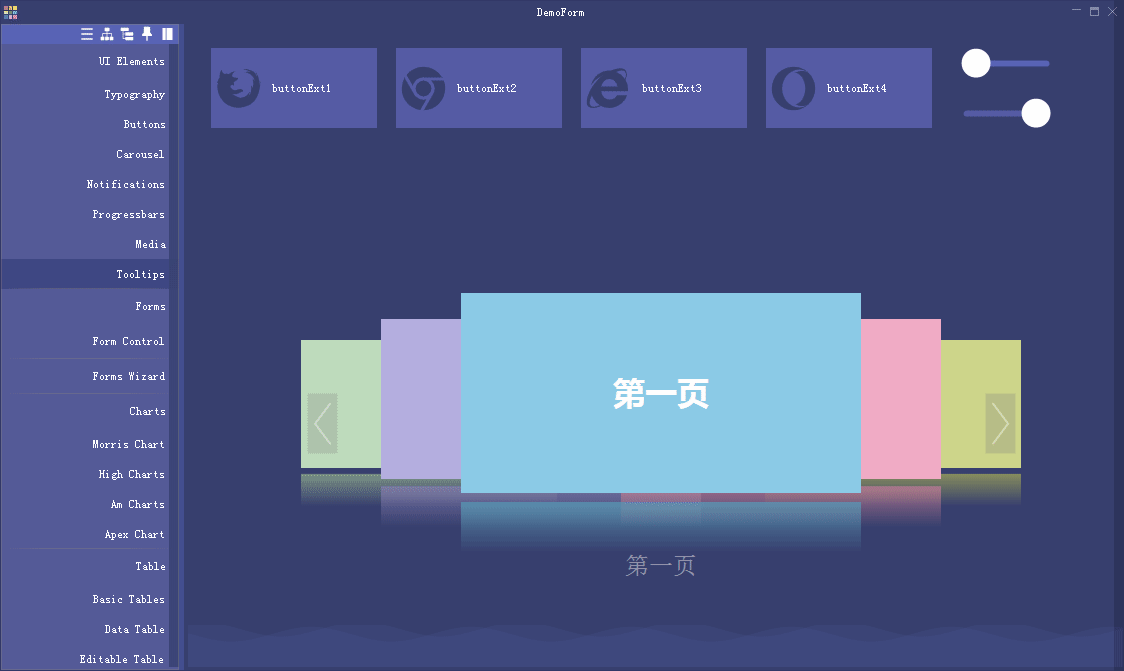Image resolution: width=1124 pixels, height=671 pixels.
Task: Click the Opera icon on buttonExt4
Action: click(x=793, y=87)
